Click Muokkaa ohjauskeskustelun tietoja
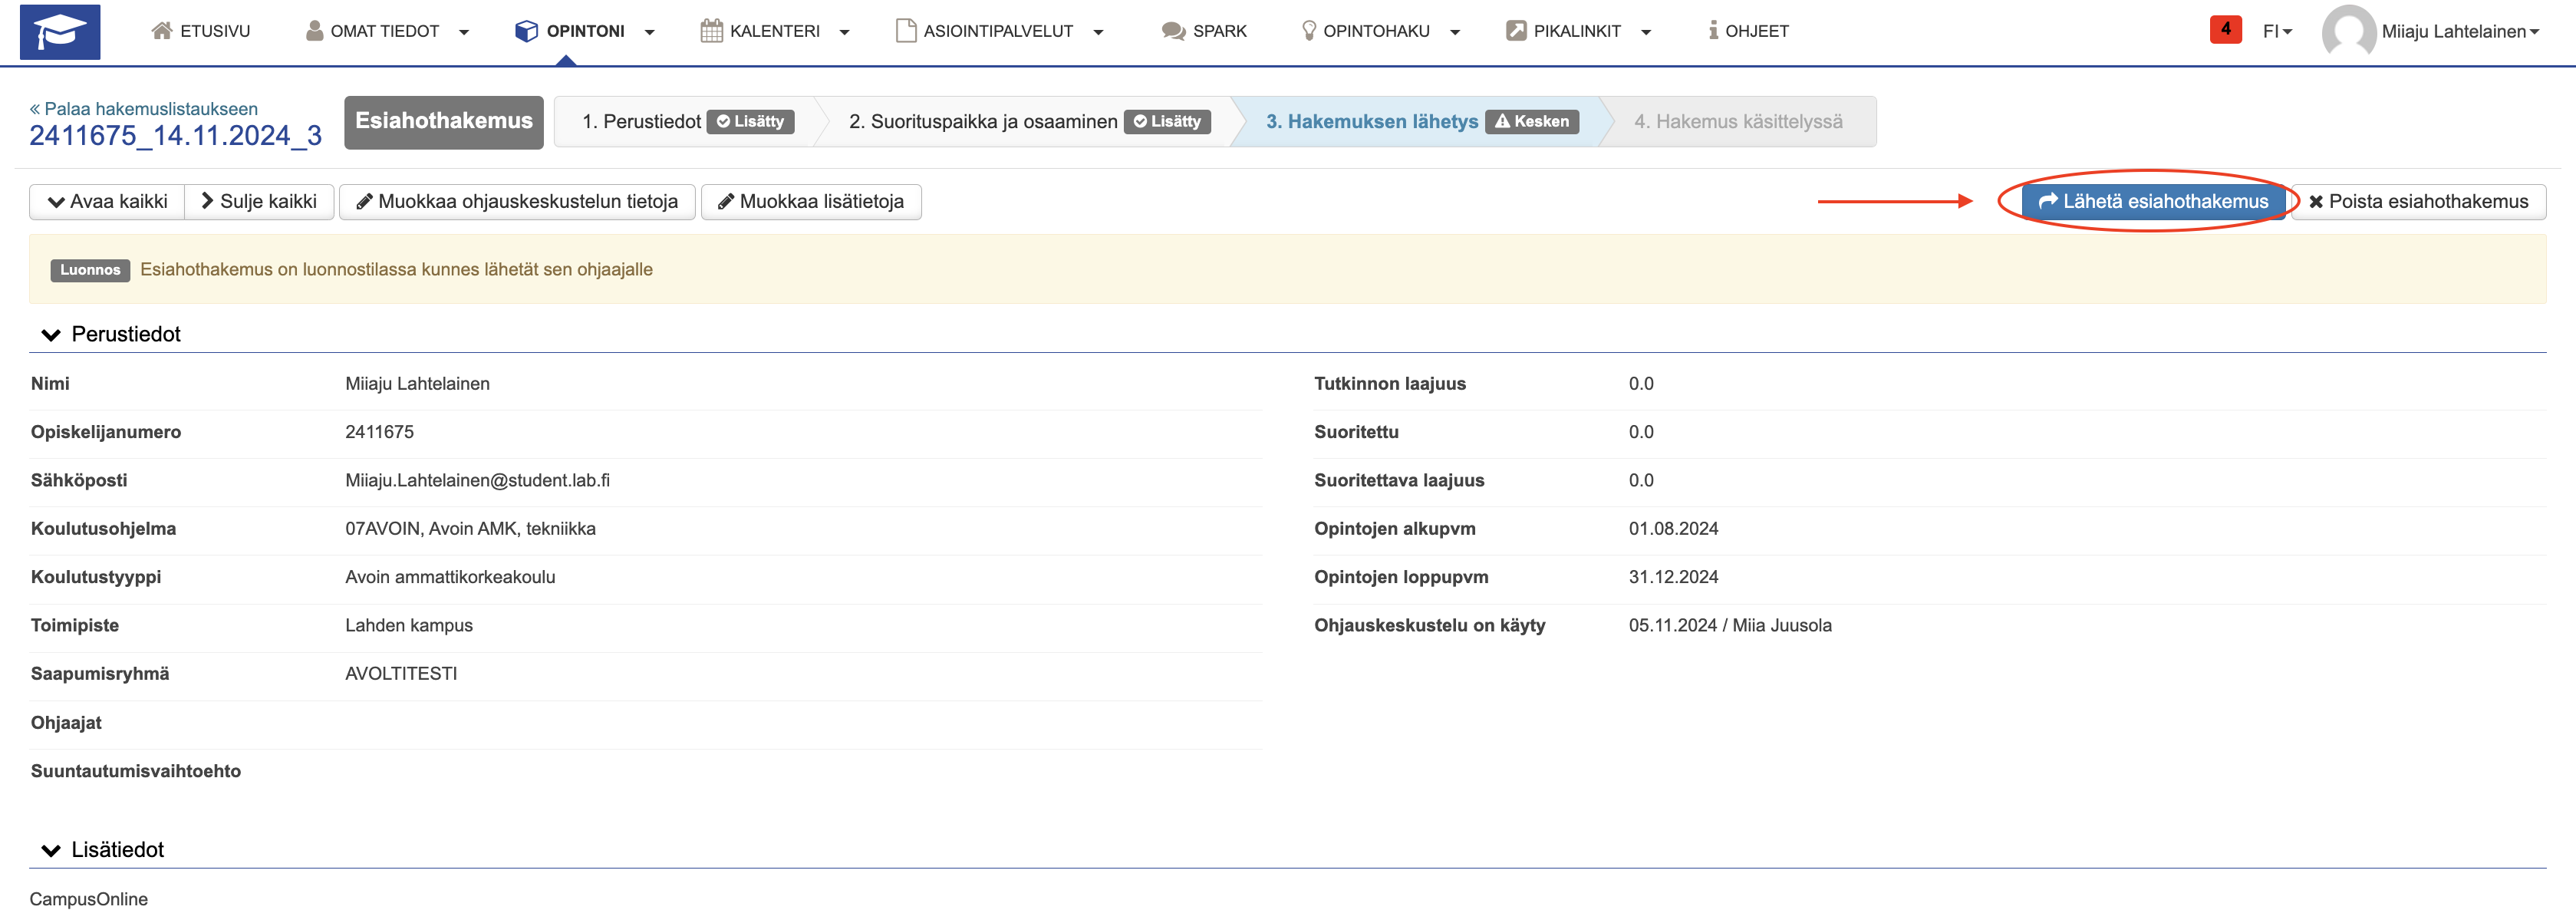Screen dimensions: 2576x923 coord(517,202)
